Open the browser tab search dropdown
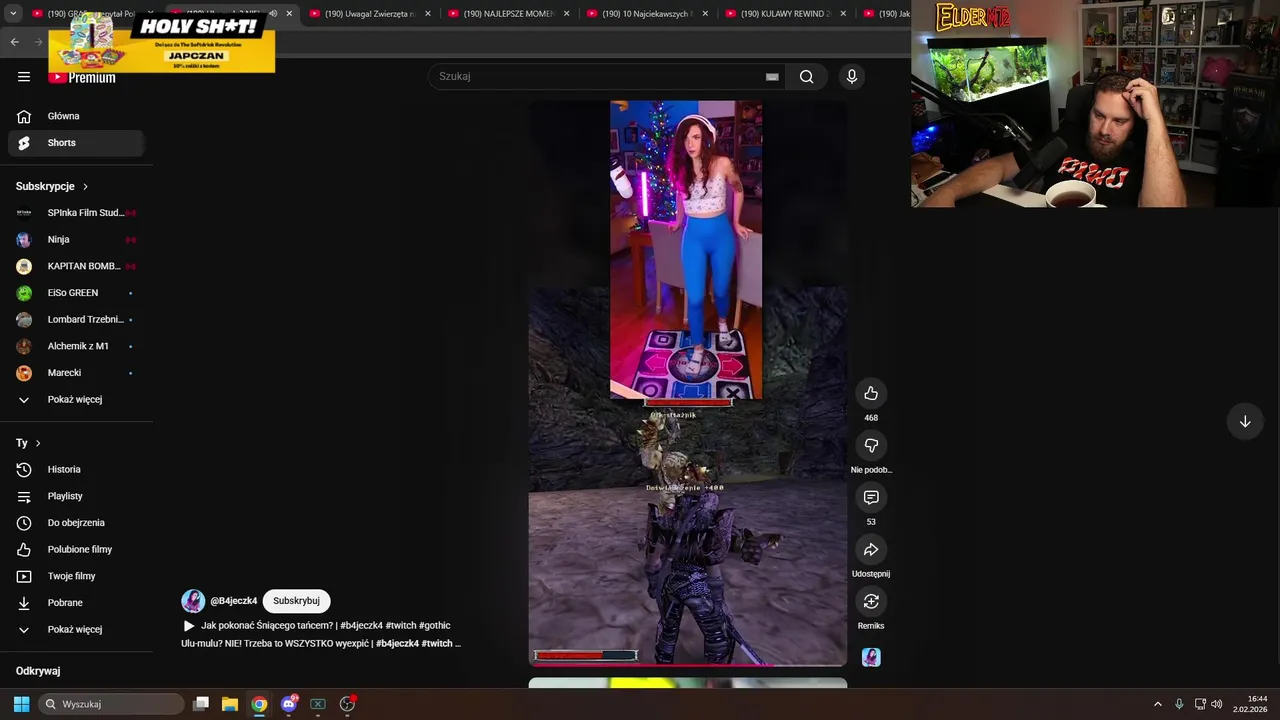 (13, 14)
